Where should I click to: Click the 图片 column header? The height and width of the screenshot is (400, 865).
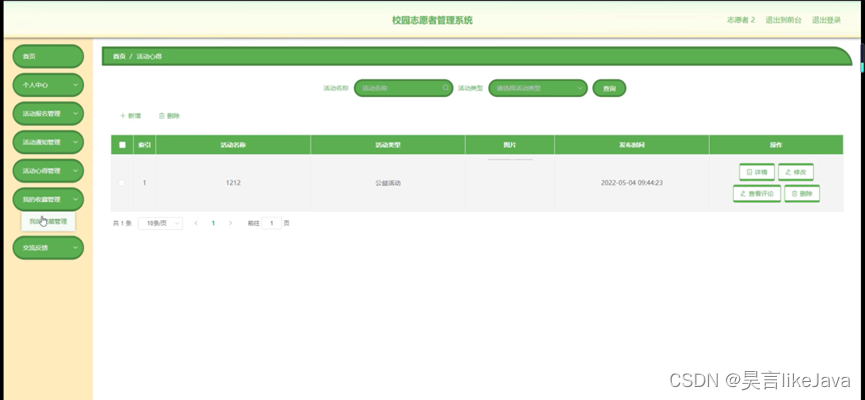click(x=510, y=145)
